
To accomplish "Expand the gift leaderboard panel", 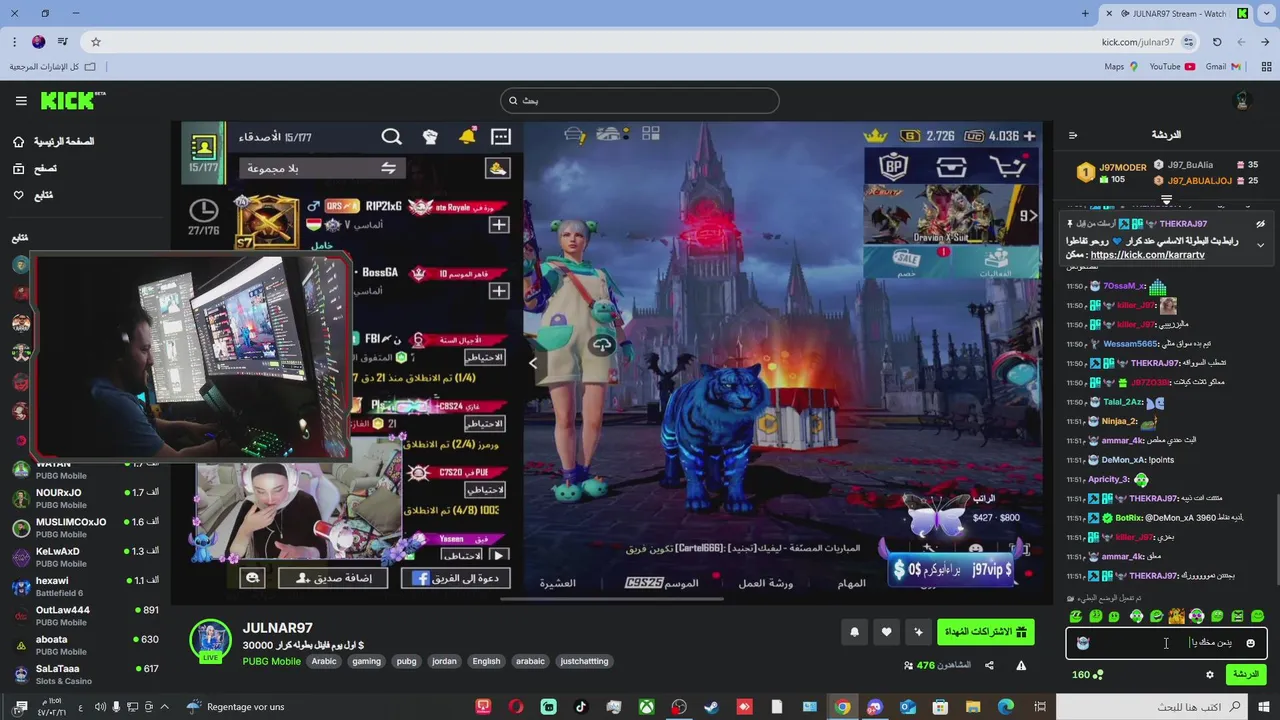I will tap(1166, 200).
